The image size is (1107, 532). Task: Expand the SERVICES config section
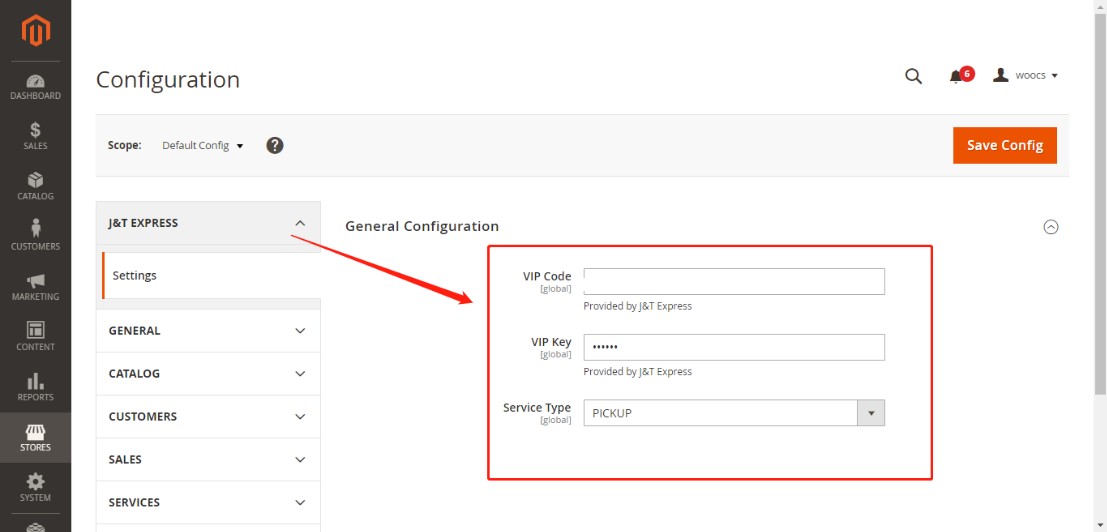pos(208,503)
